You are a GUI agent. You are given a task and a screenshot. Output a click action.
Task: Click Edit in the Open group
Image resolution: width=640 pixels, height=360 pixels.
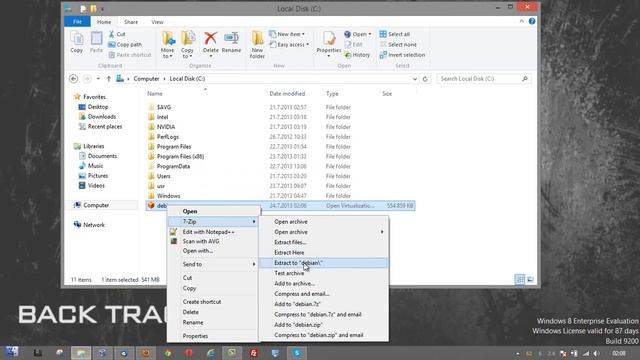[353, 44]
